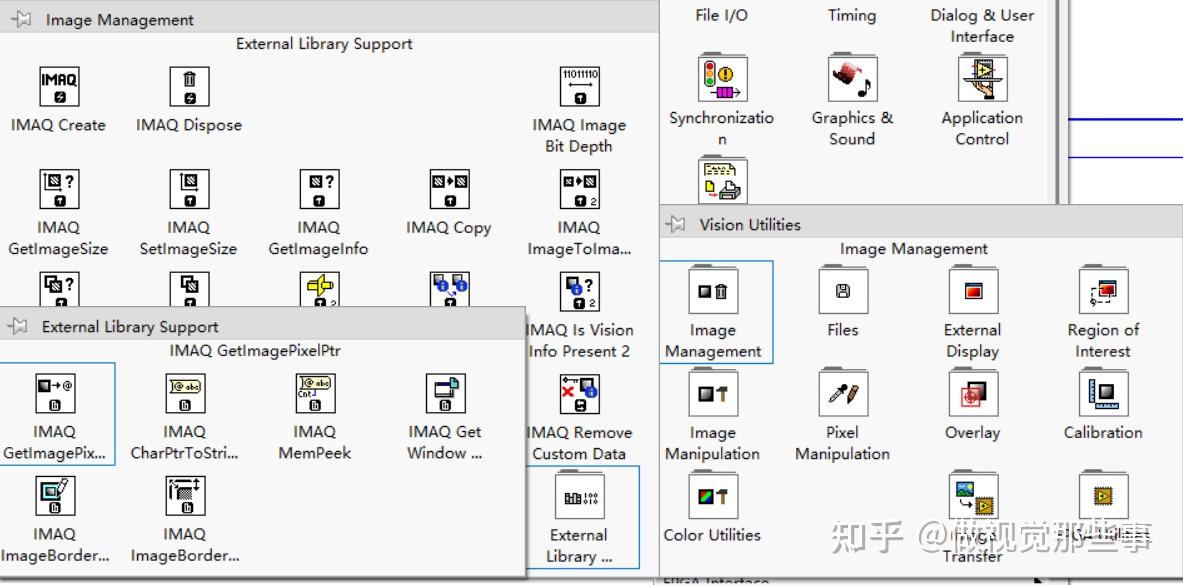Screen dimensions: 1183x585
Task: Click the Calibration palette icon
Action: (1102, 393)
